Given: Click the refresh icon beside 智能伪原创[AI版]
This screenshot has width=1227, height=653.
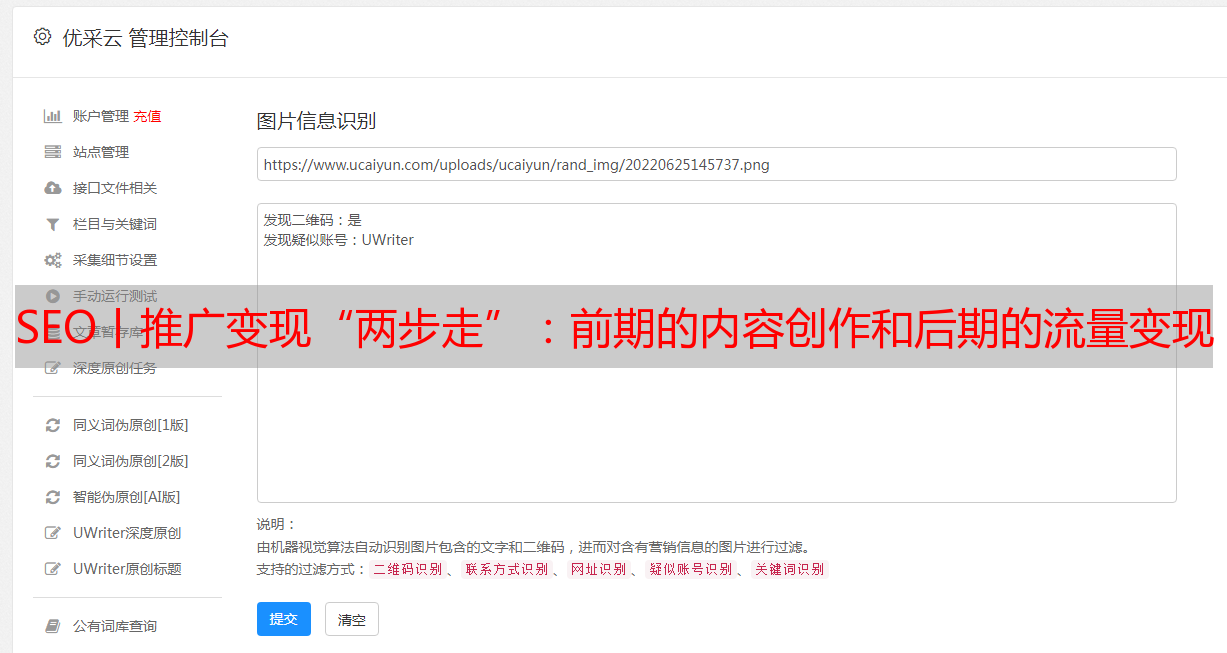Looking at the screenshot, I should [53, 497].
